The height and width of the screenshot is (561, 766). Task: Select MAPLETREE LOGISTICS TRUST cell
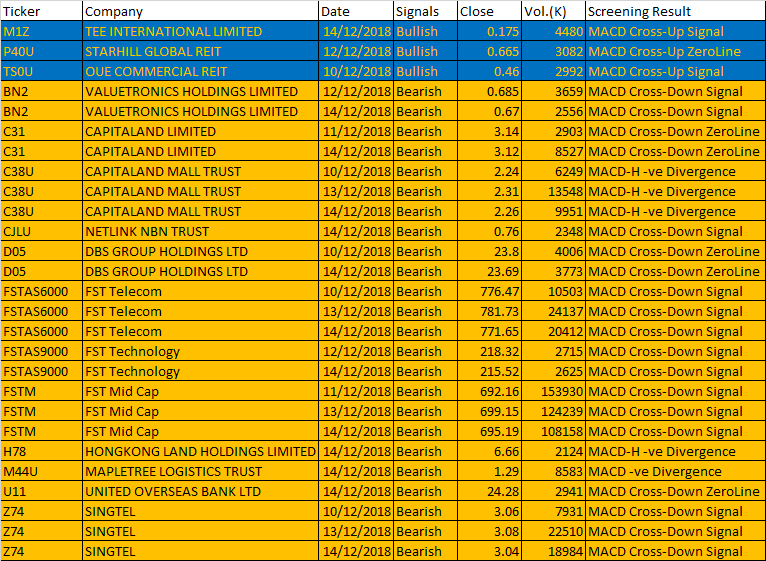(200, 472)
